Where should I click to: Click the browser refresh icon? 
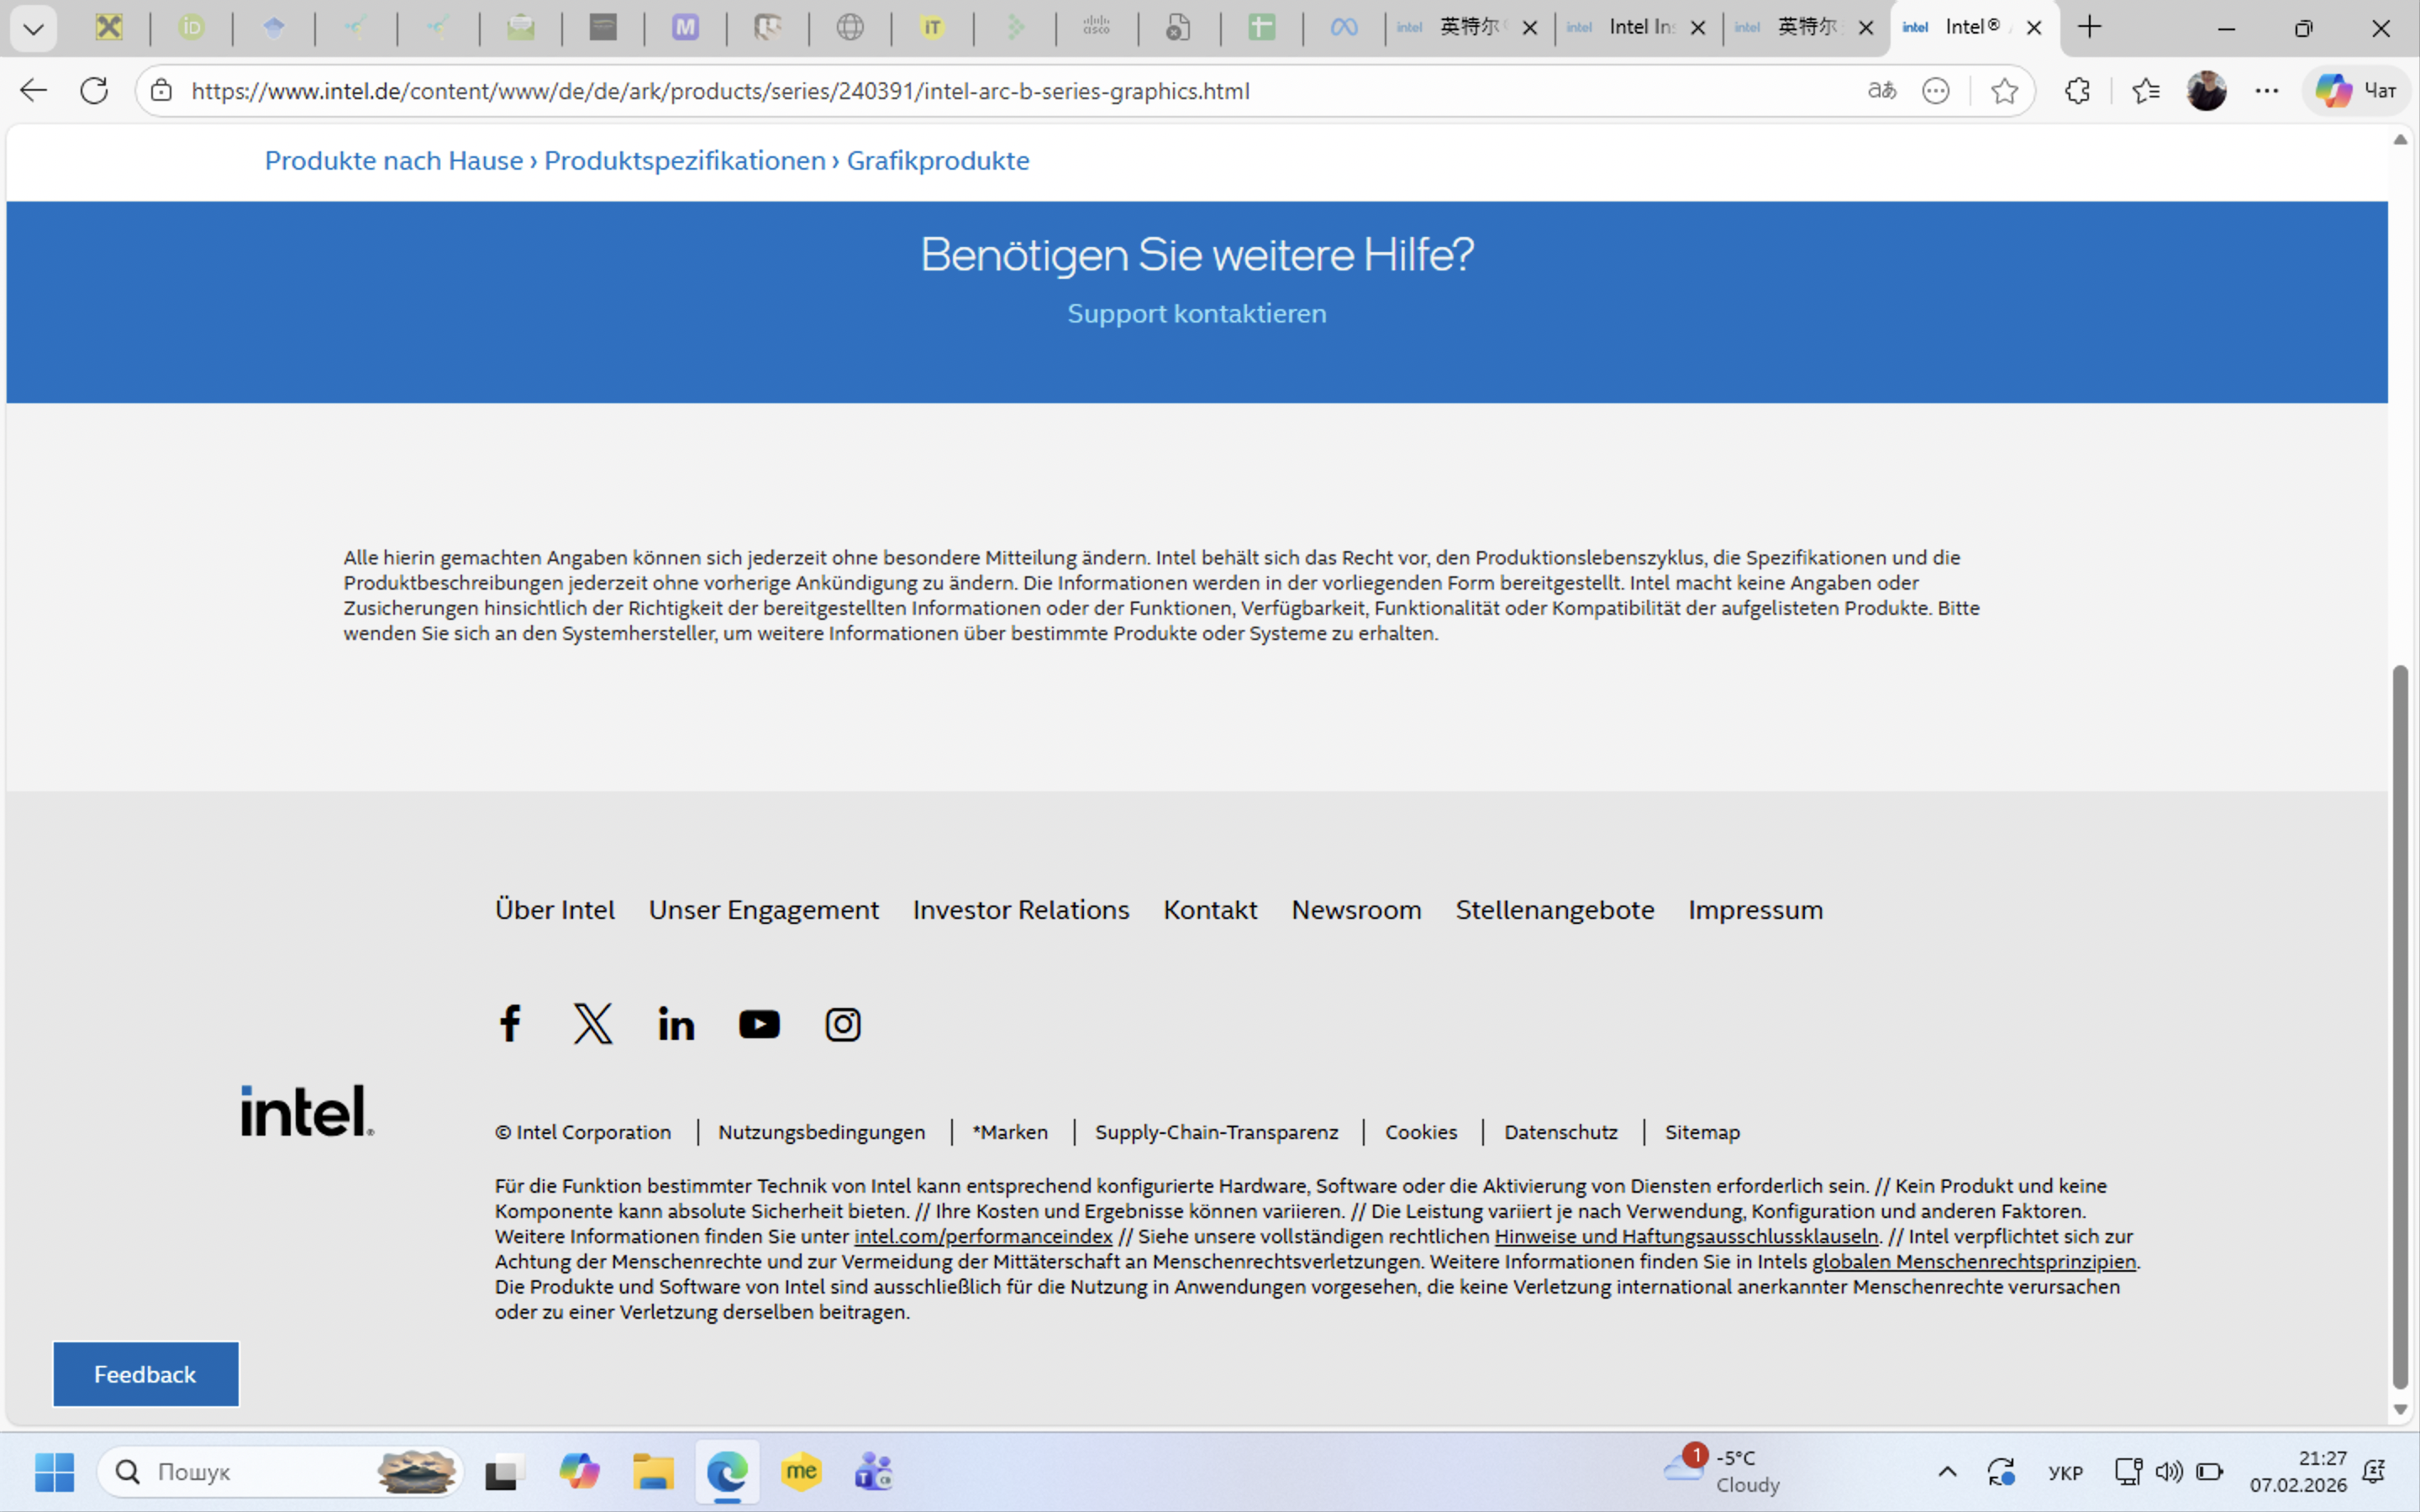[x=94, y=91]
